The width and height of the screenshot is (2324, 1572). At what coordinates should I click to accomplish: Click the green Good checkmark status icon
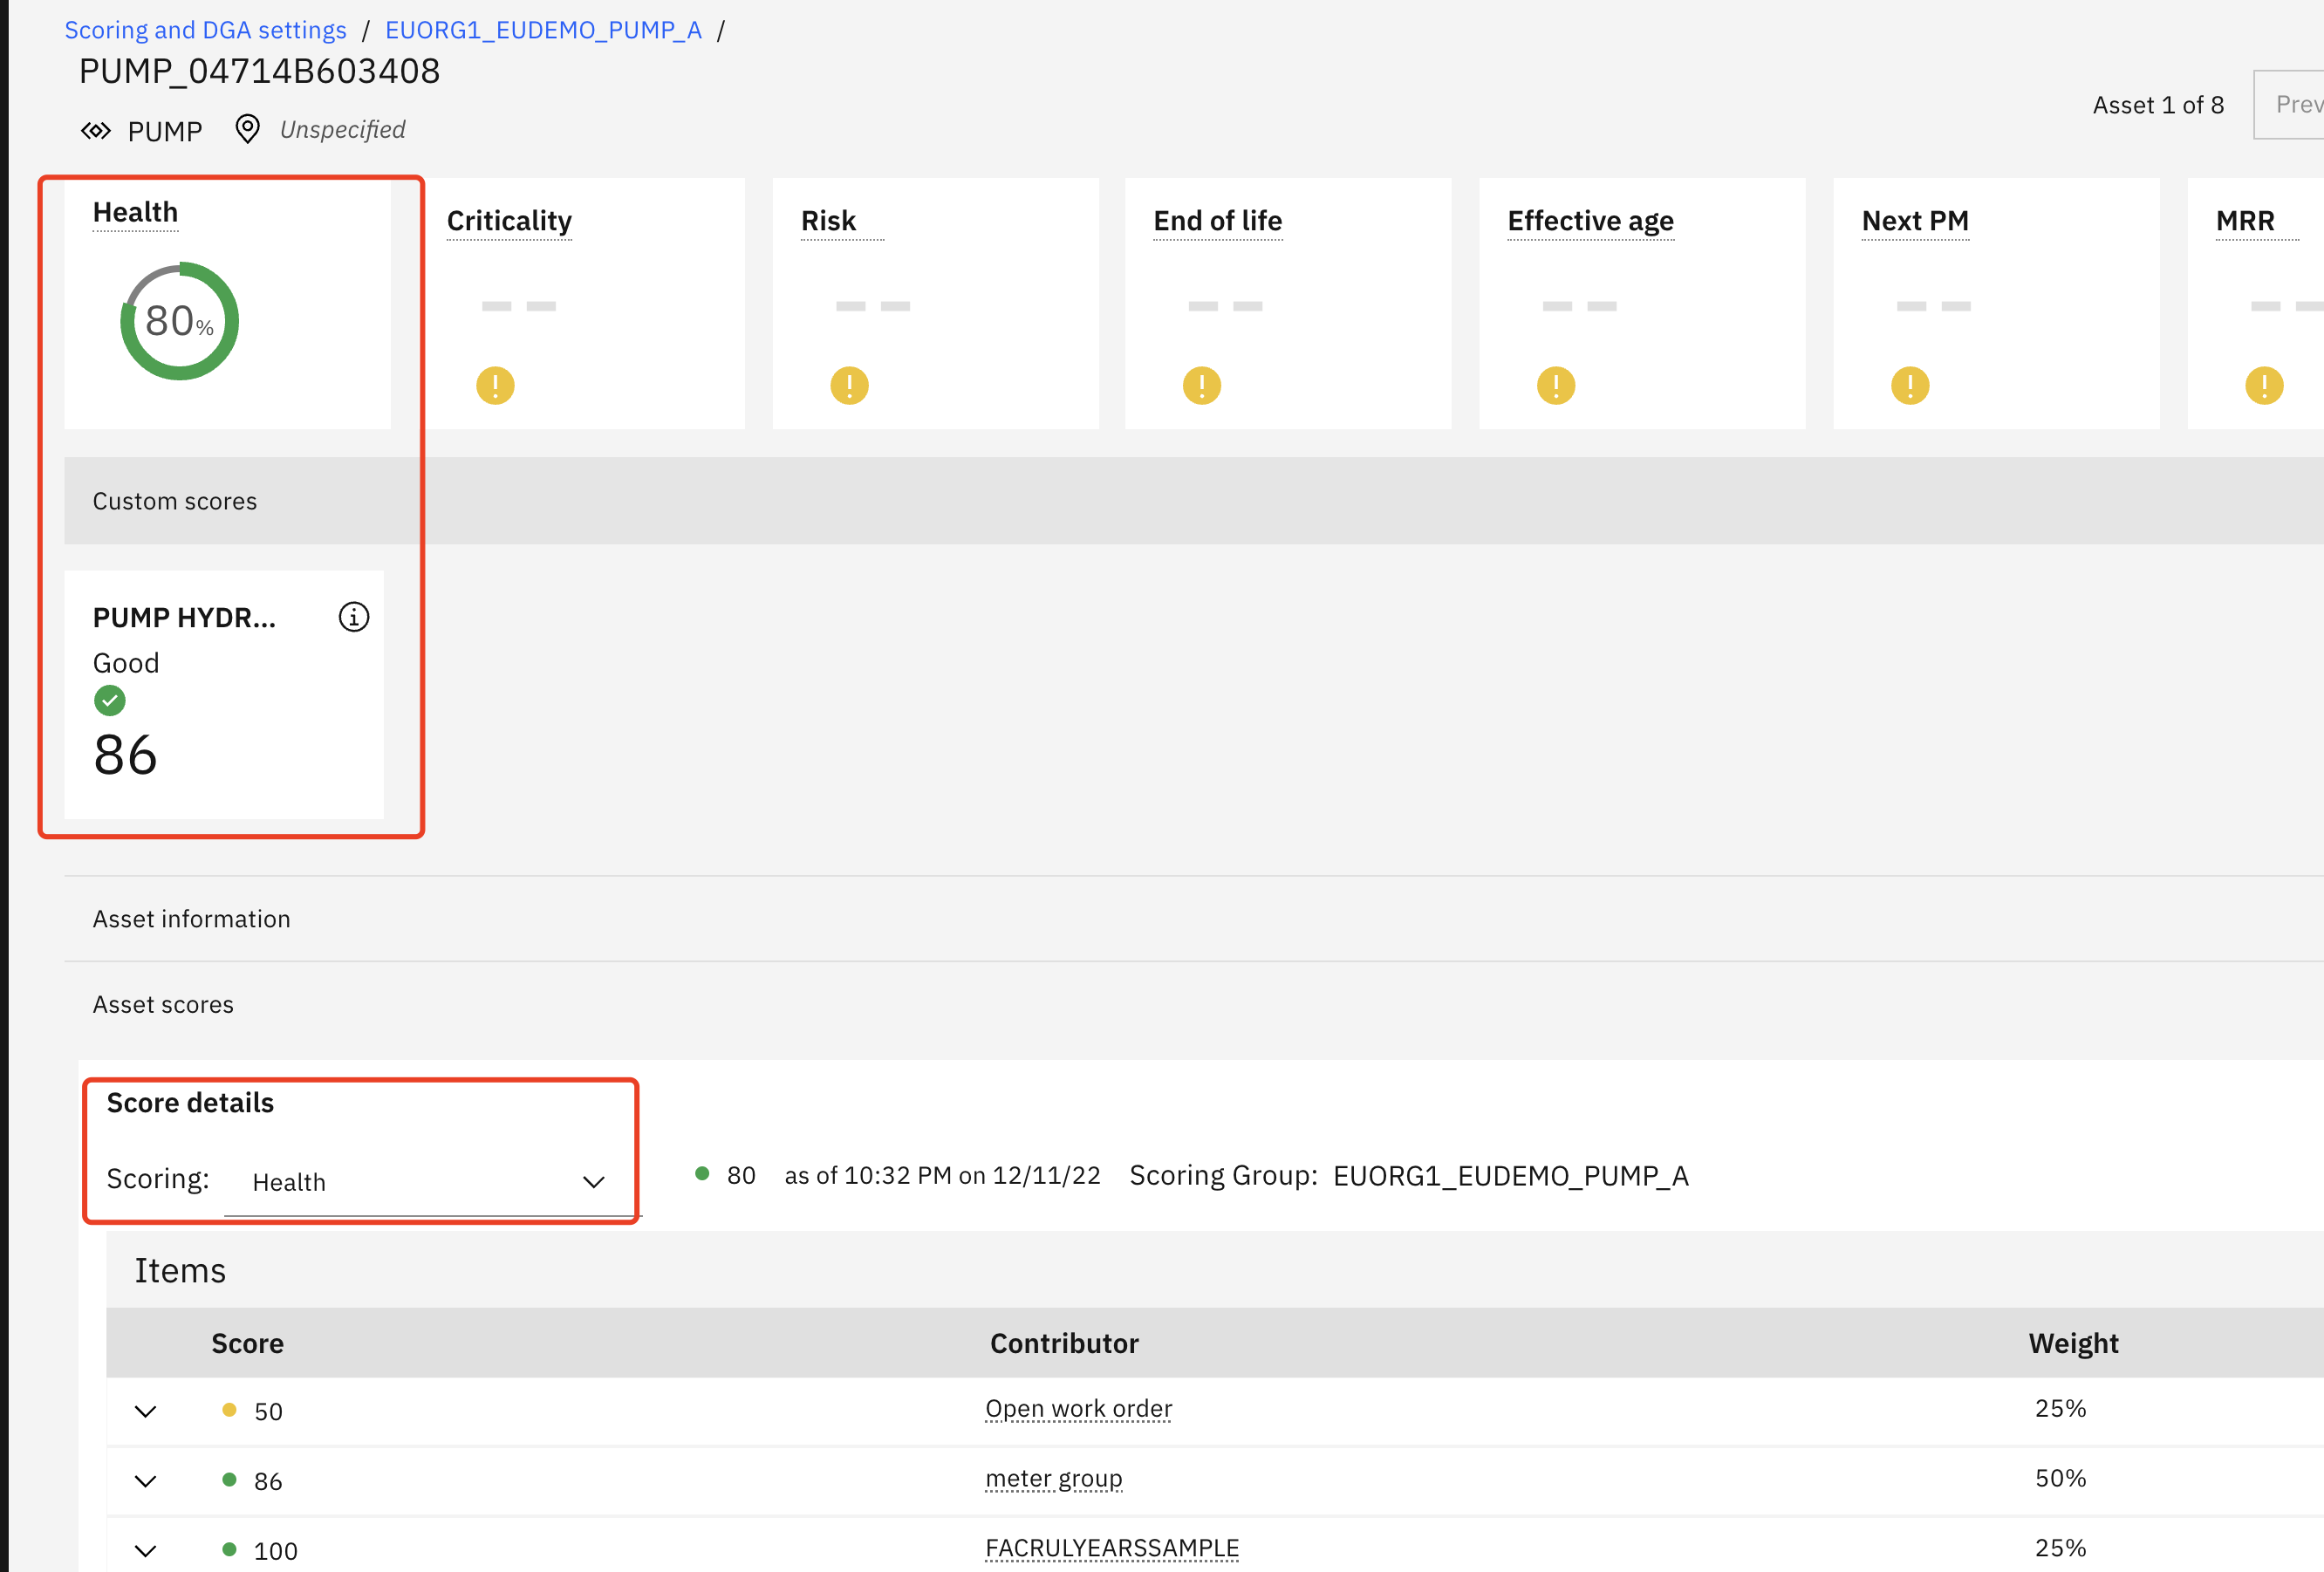(110, 701)
